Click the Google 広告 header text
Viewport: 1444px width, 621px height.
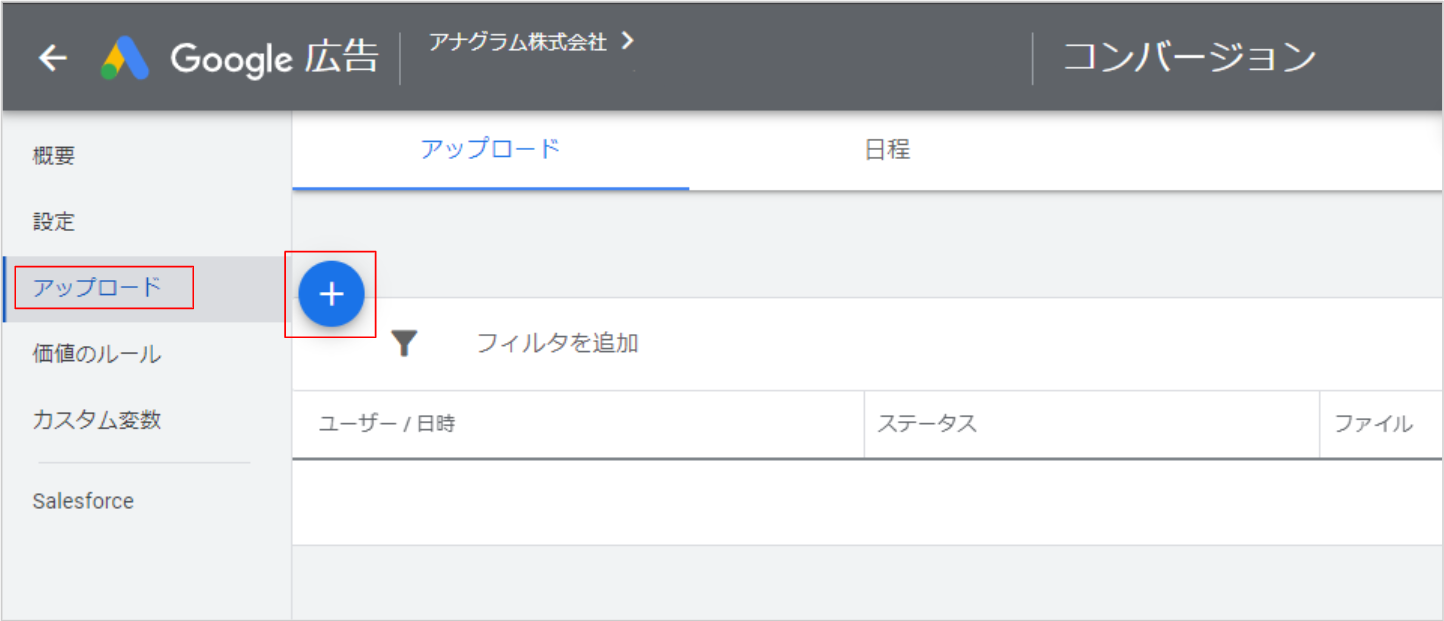tap(274, 59)
